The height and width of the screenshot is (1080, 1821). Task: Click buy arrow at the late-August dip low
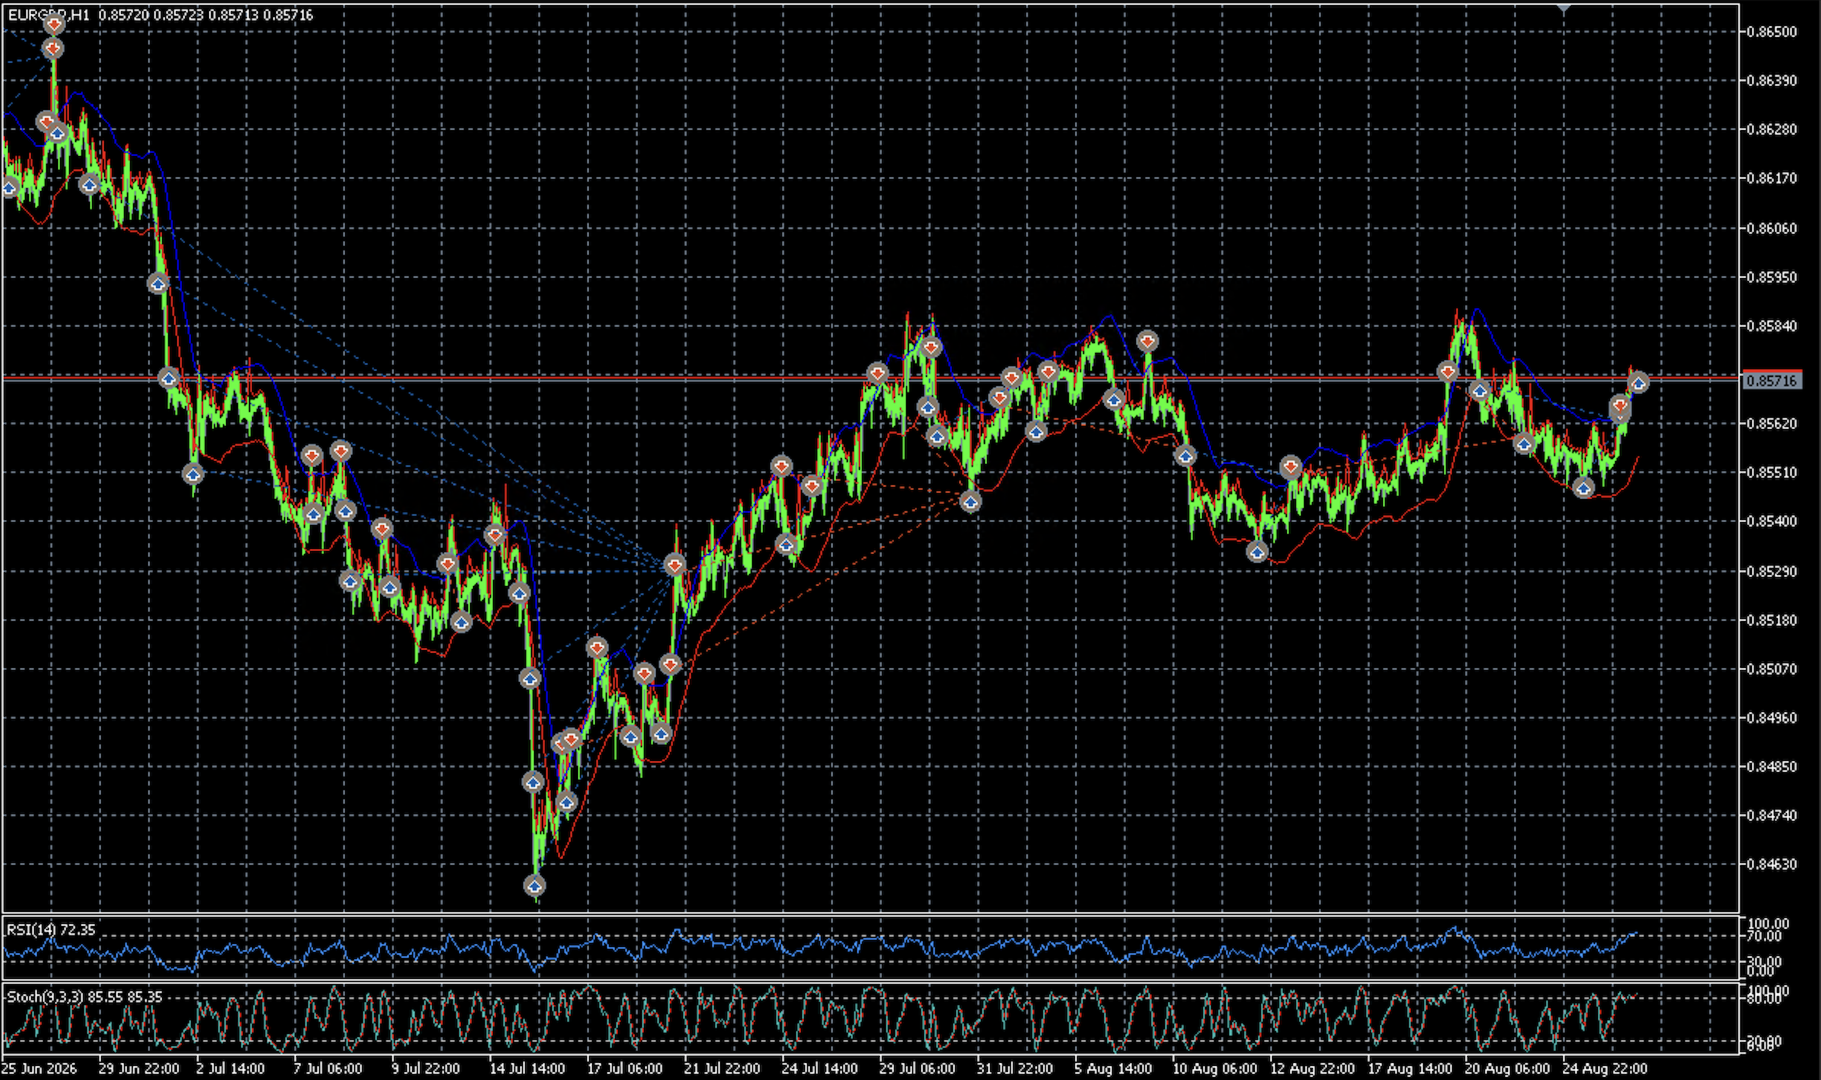click(x=1583, y=487)
